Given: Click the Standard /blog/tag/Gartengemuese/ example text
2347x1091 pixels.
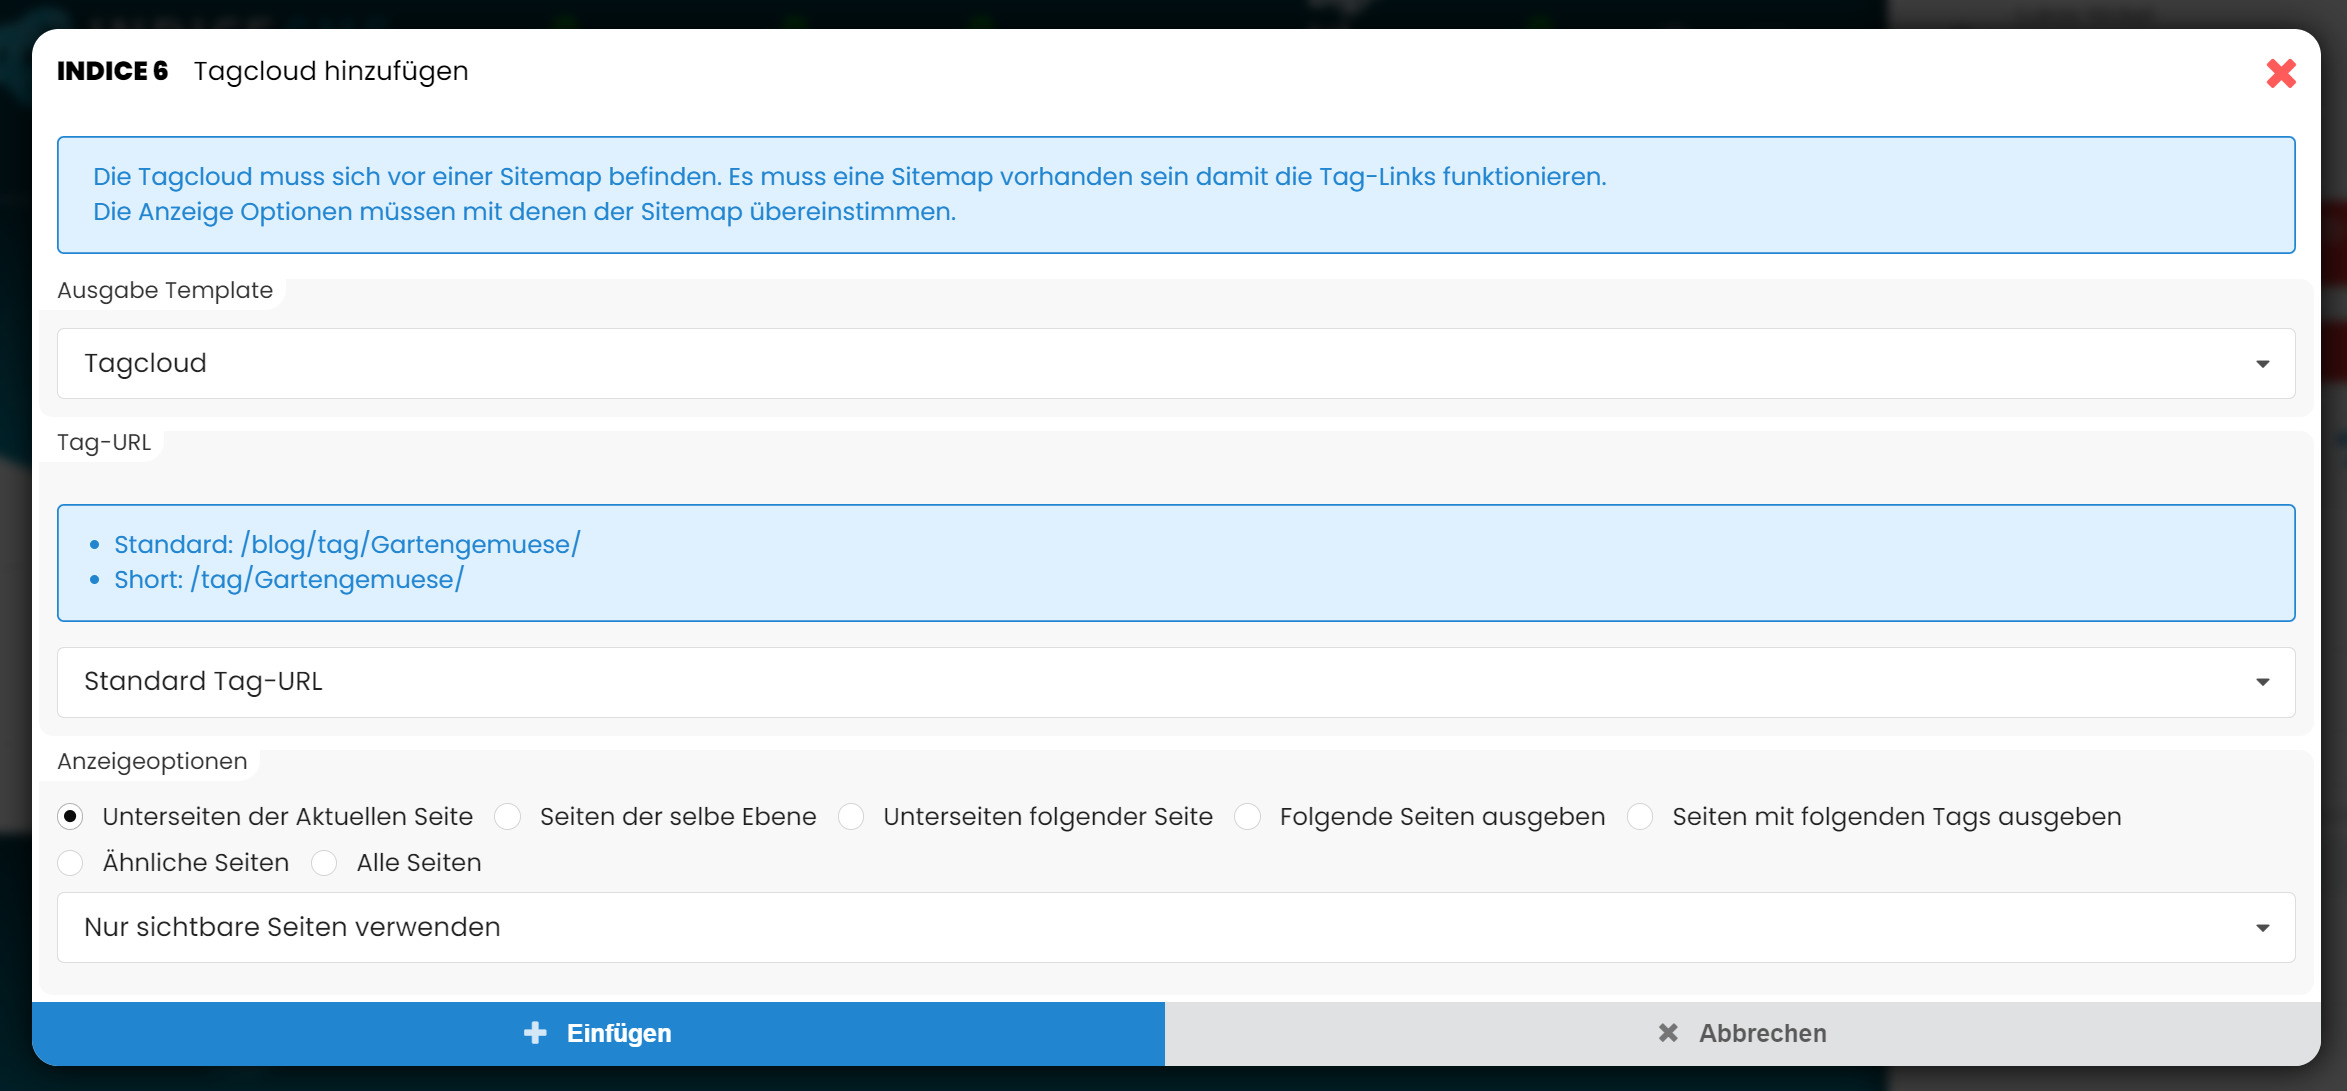Looking at the screenshot, I should pyautogui.click(x=346, y=545).
